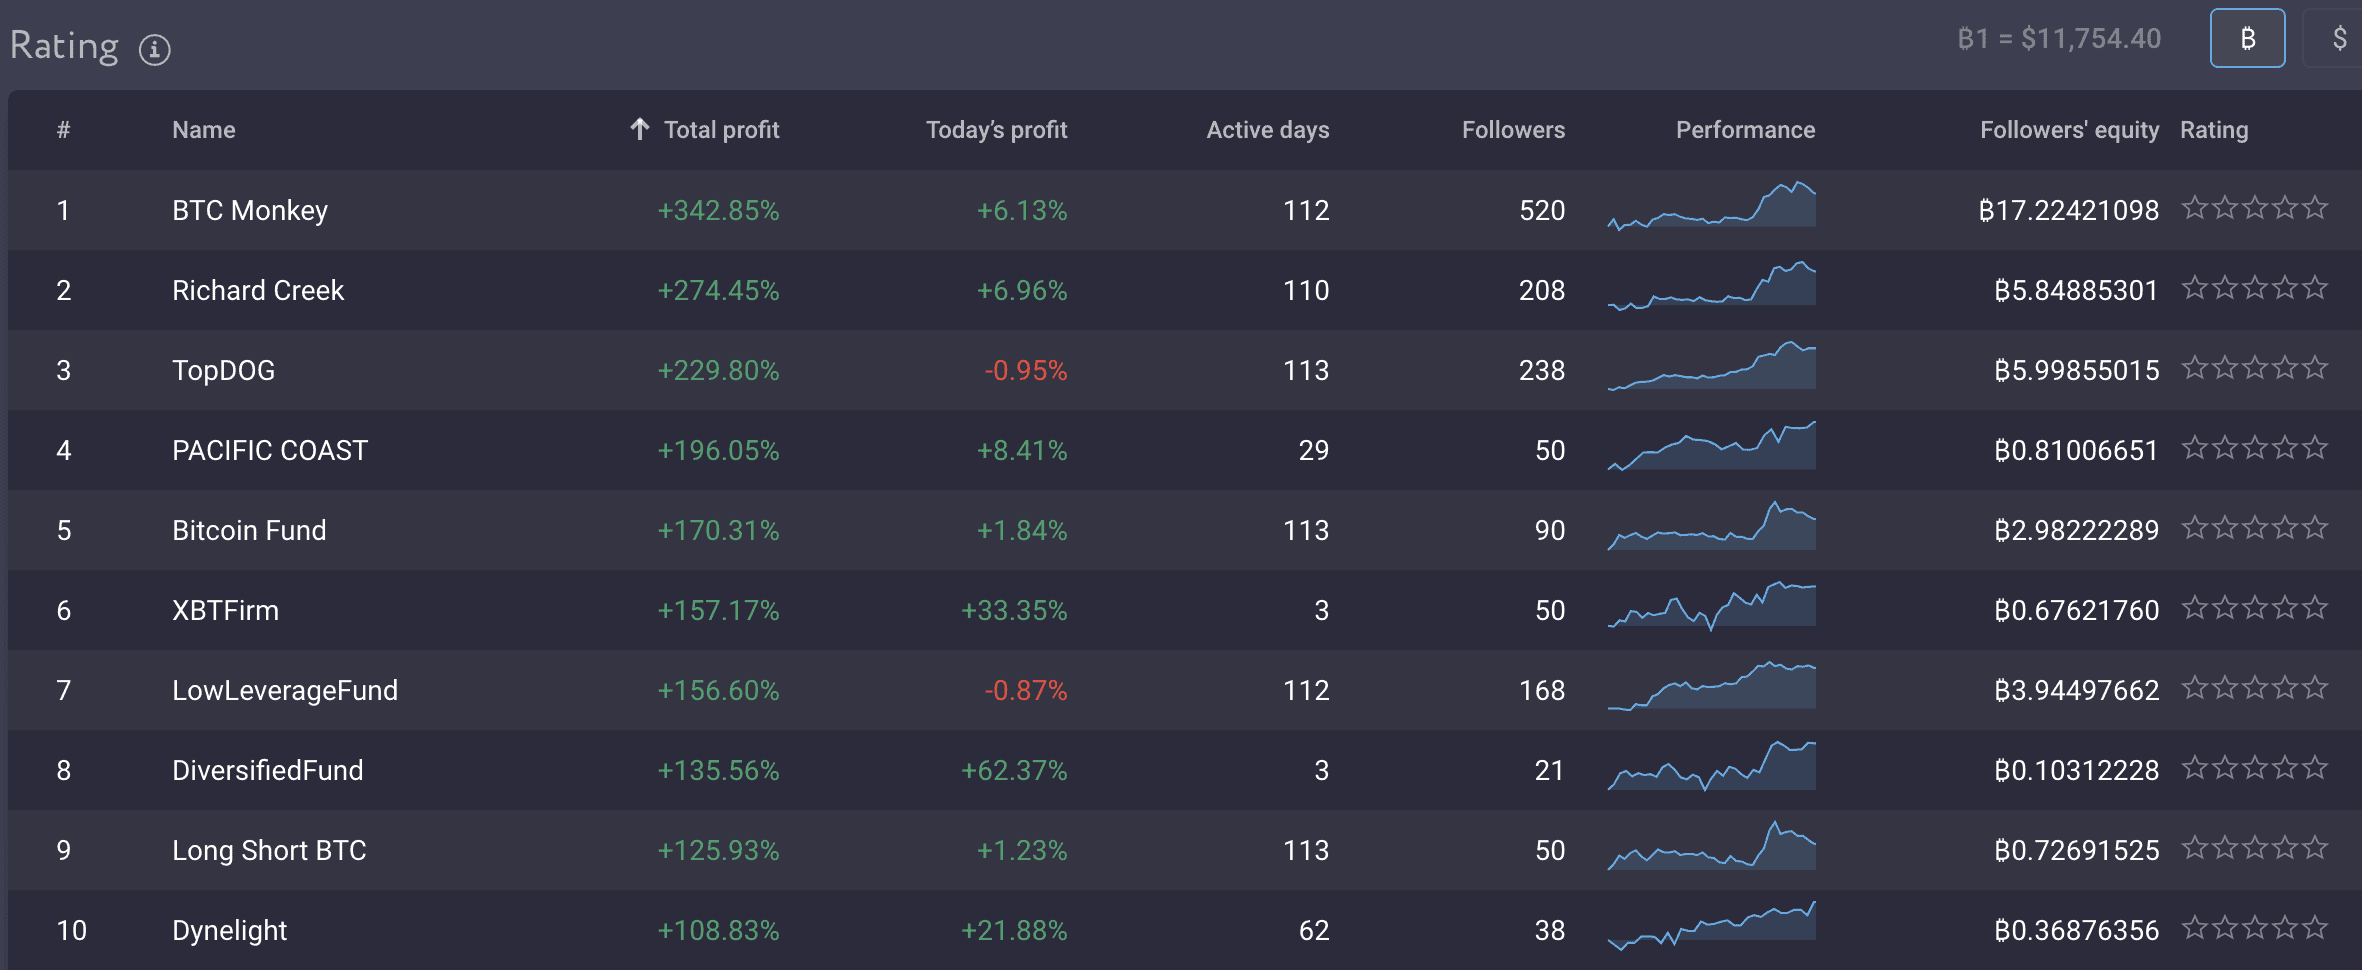Sort table by Today's profit

(x=996, y=130)
